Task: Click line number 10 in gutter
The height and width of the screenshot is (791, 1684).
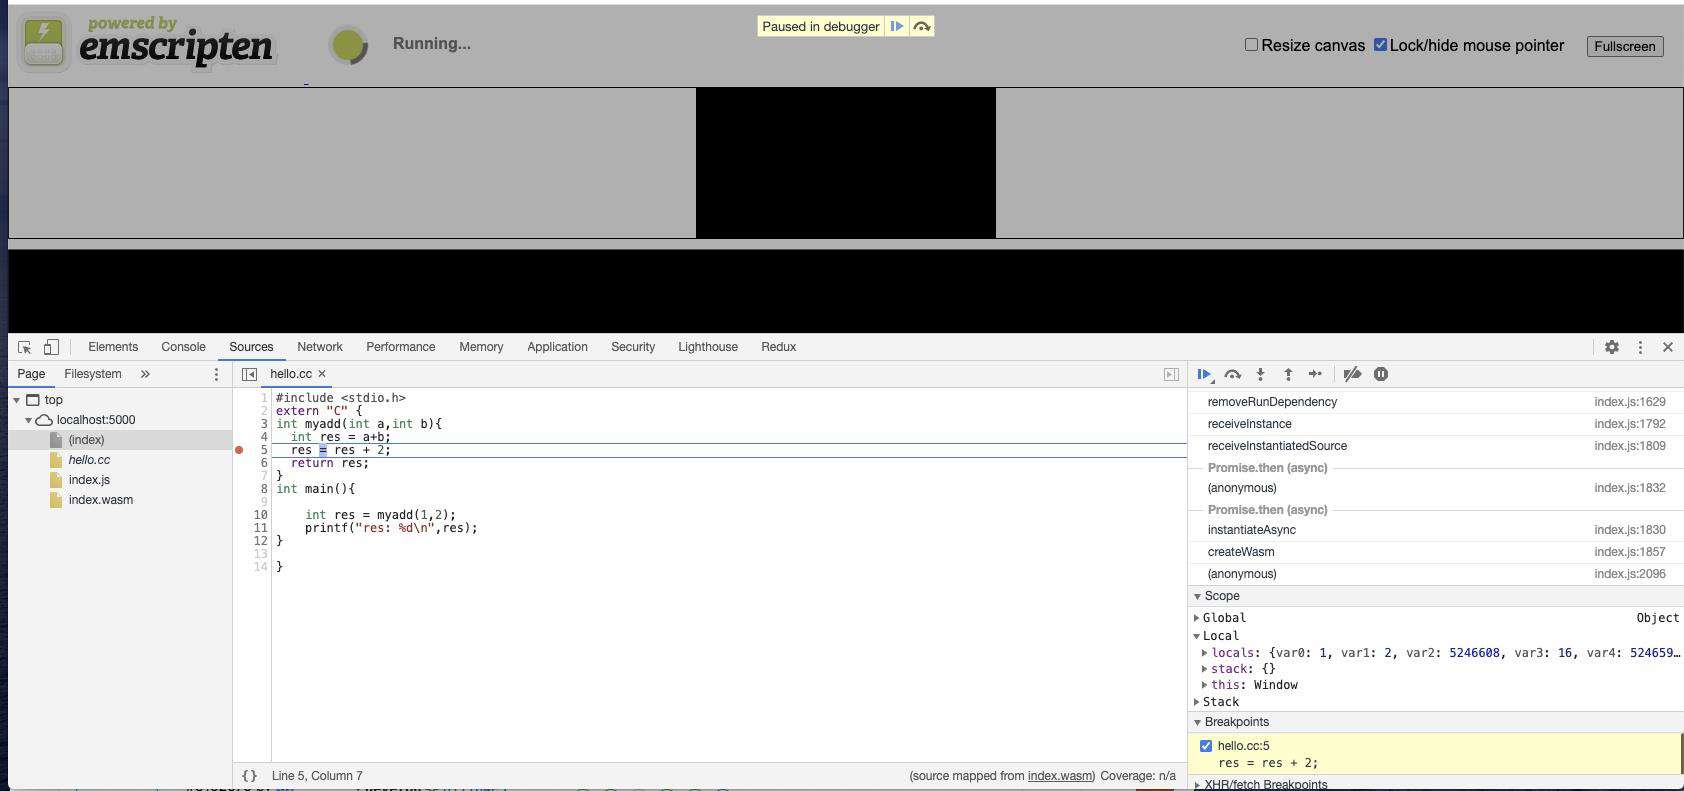Action: [260, 515]
